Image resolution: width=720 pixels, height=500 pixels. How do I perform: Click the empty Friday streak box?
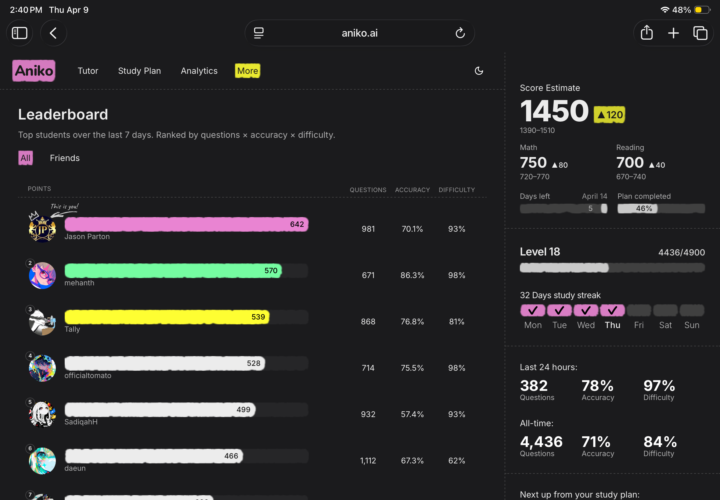(x=639, y=311)
